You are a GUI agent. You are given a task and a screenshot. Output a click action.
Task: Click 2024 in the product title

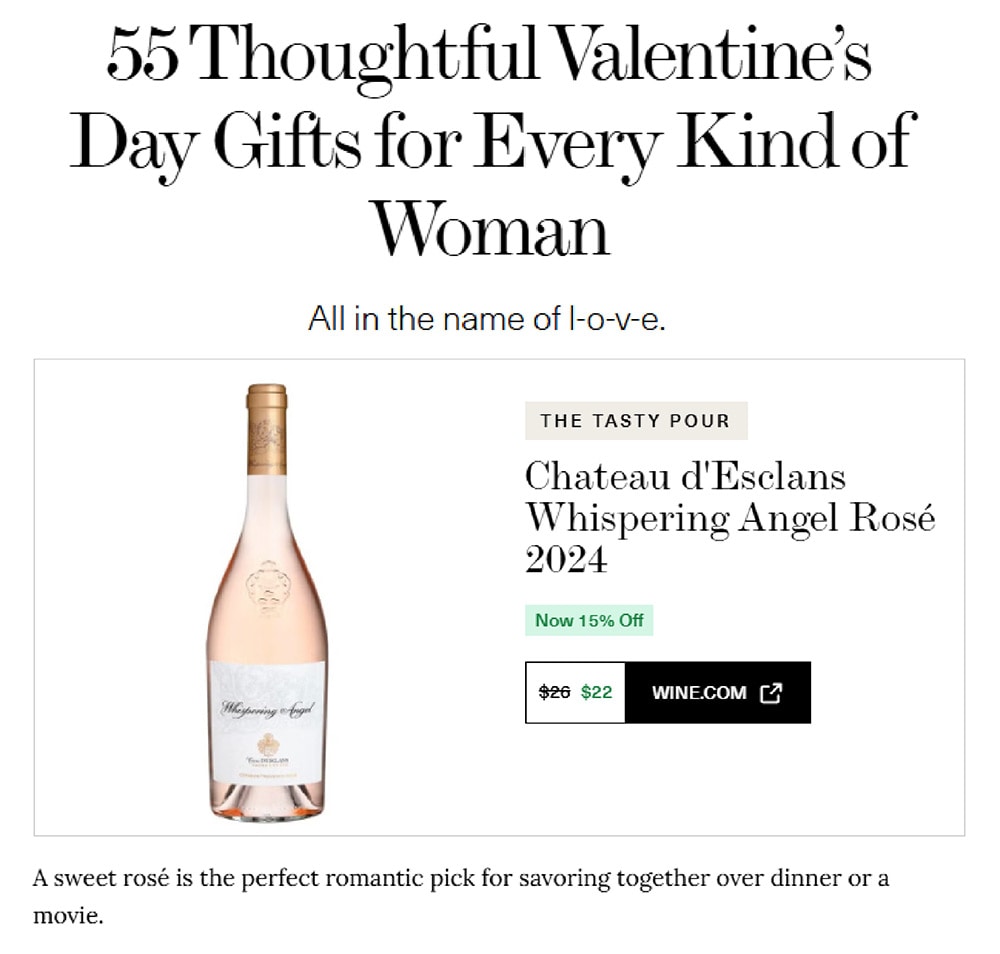(x=566, y=560)
